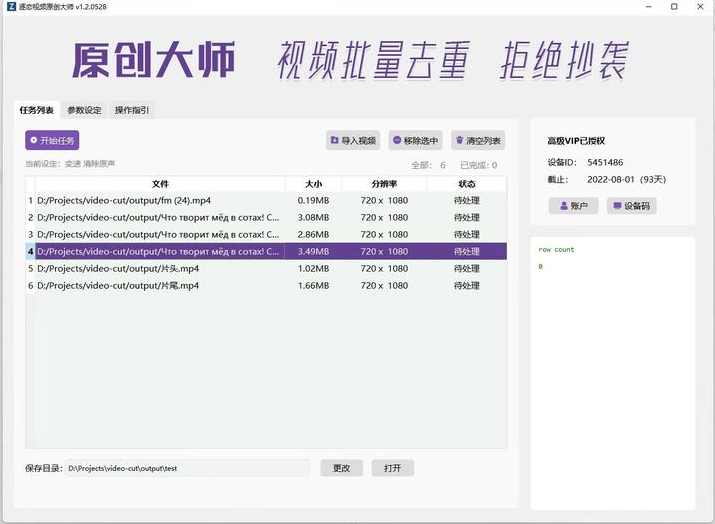Viewport: 715px width, 524px height.
Task: Click the app icon in title bar
Action: (11, 6)
